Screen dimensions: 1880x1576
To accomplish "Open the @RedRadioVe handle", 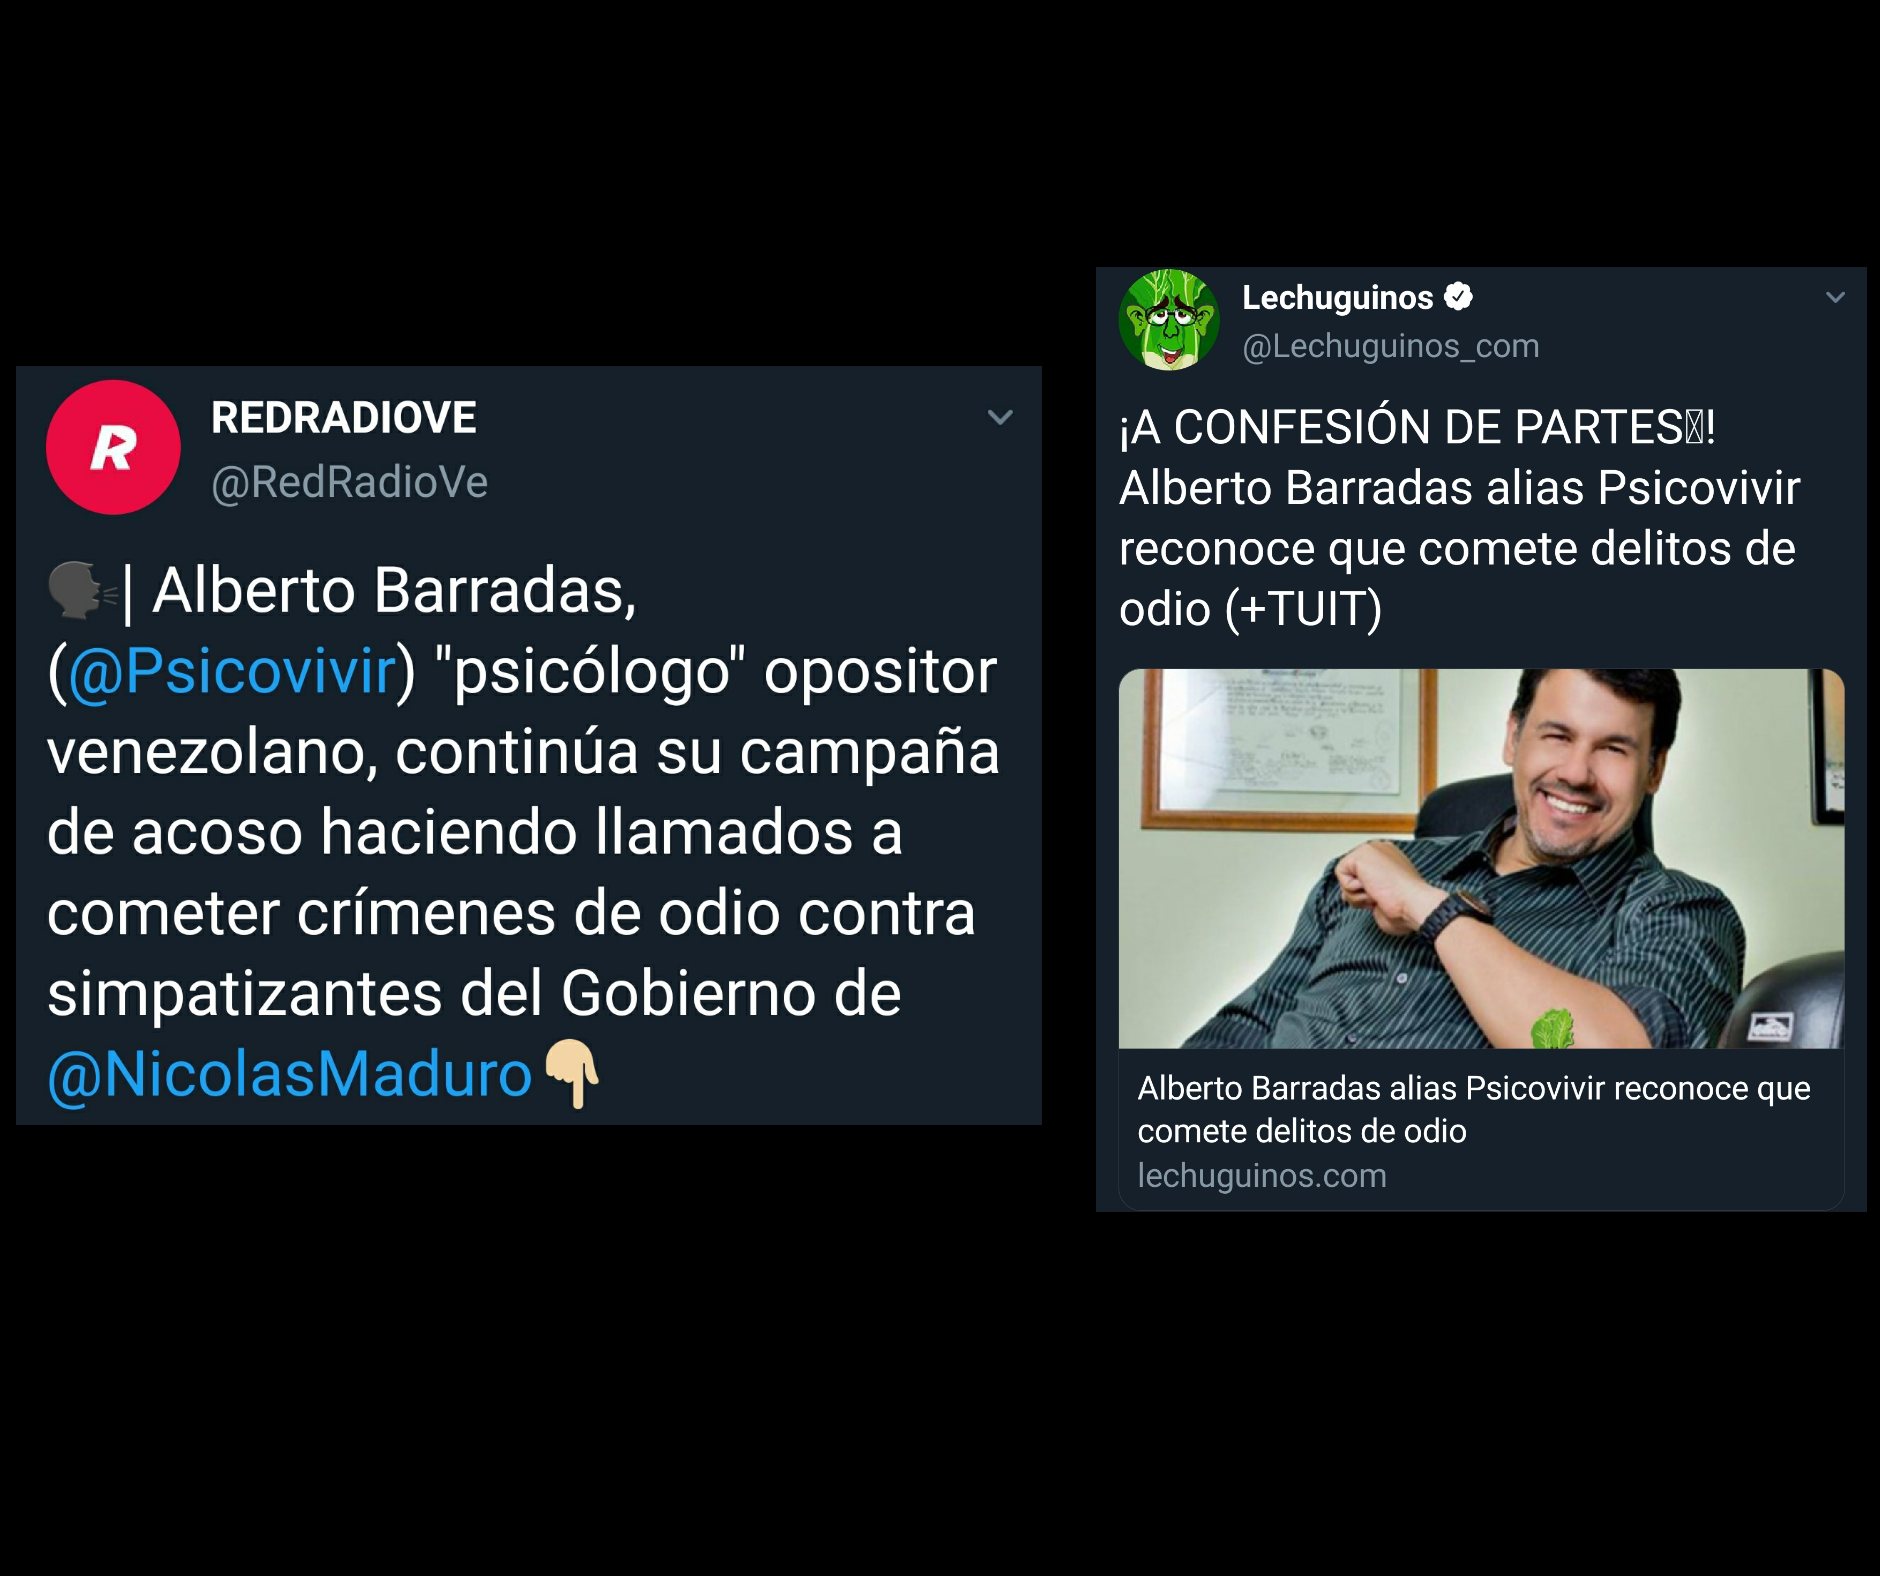I will pos(349,482).
